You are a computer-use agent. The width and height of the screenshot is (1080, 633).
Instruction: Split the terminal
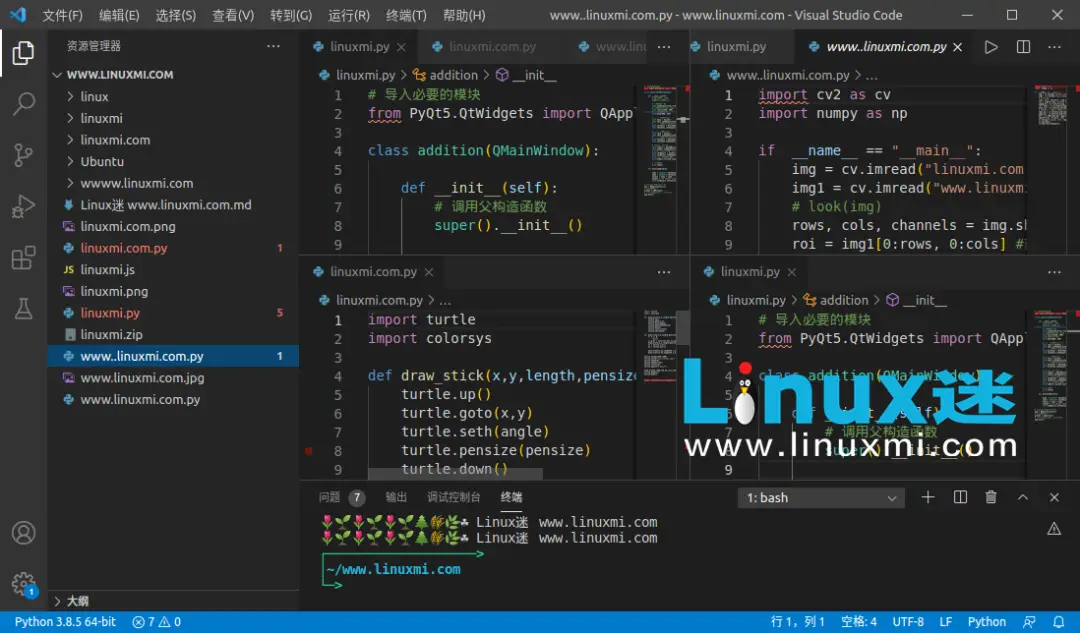960,497
